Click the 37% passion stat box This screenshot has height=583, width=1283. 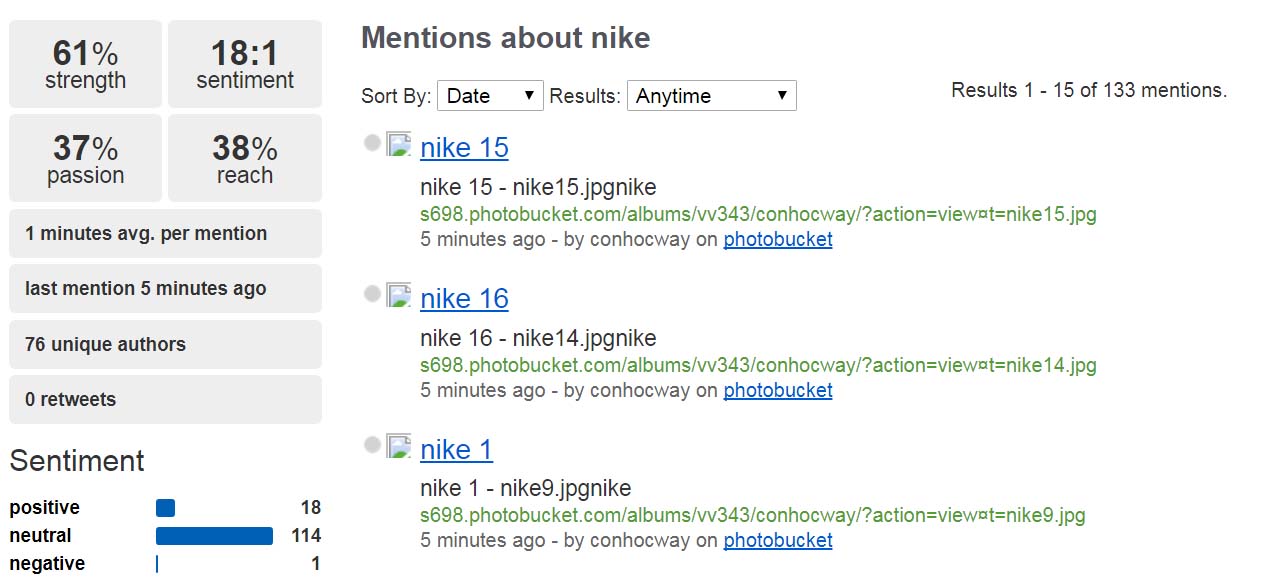coord(85,157)
